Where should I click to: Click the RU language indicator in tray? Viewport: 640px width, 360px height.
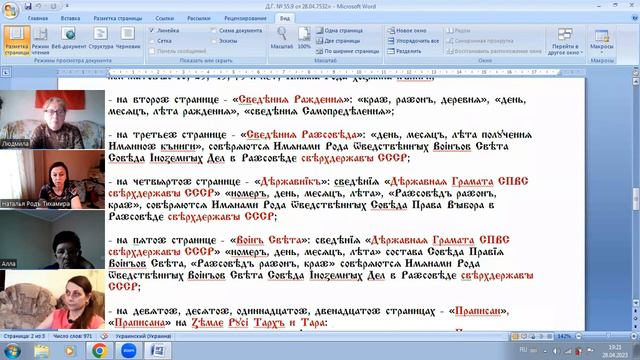pyautogui.click(x=523, y=350)
